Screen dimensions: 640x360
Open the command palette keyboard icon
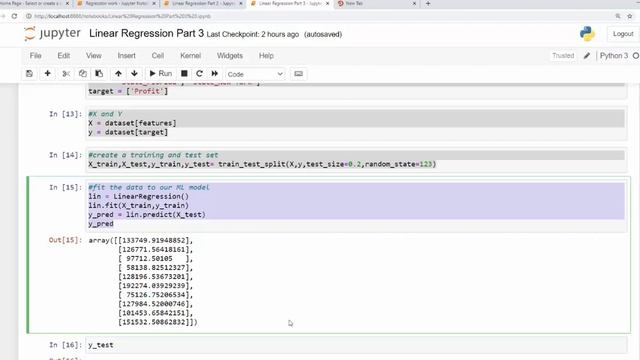click(298, 74)
